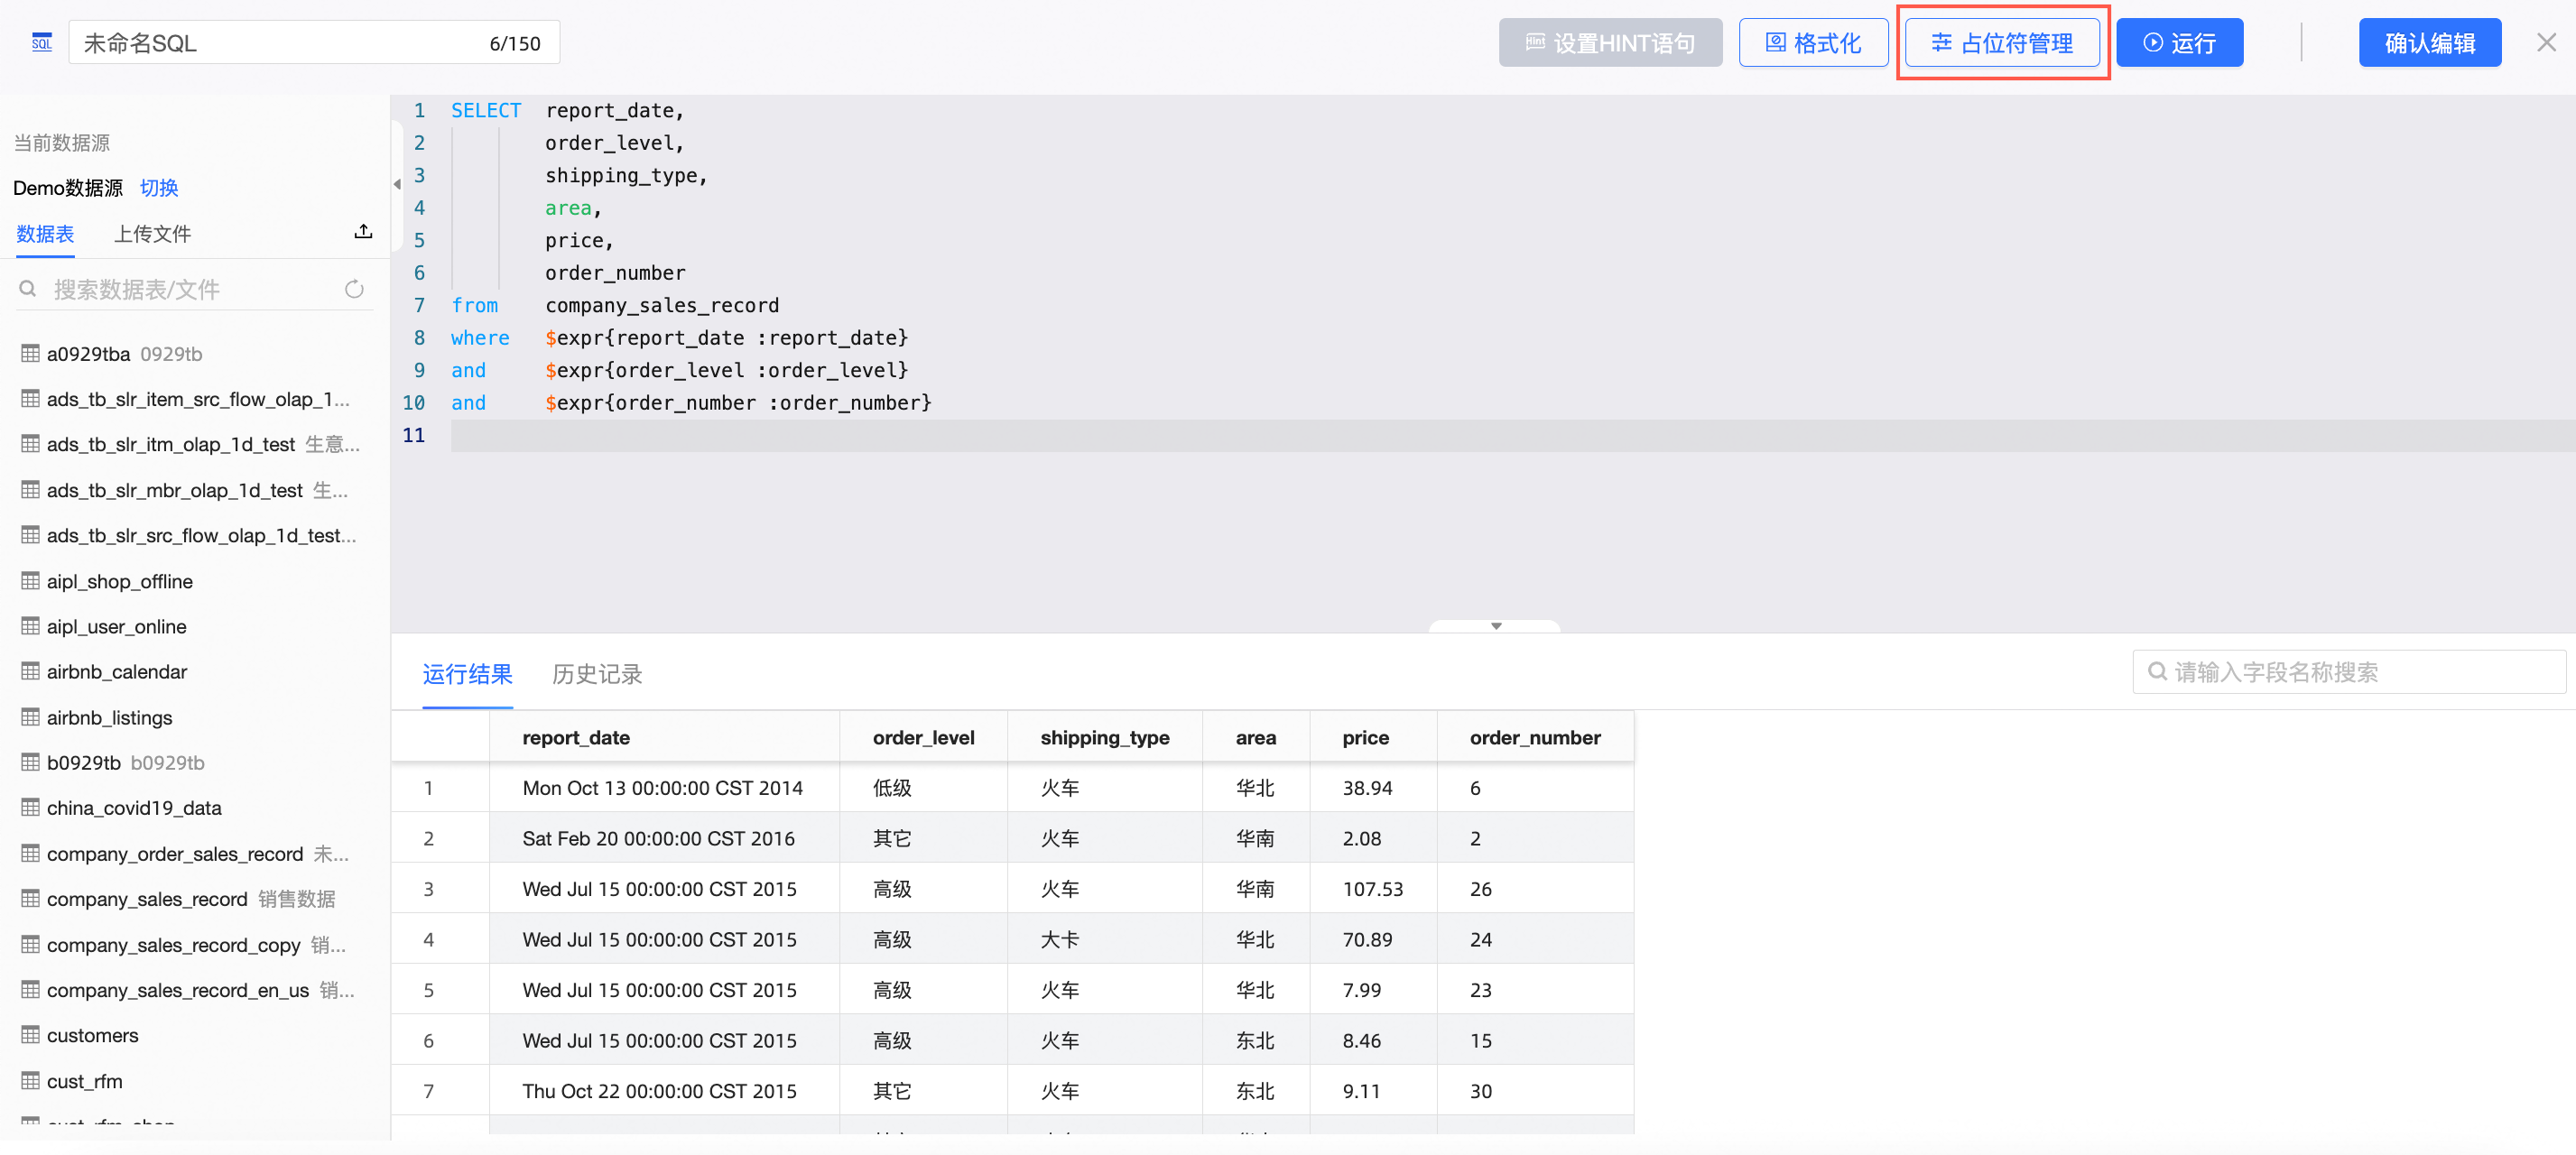Click editor line 7 company_sales_record
This screenshot has width=2576, height=1155.
pyautogui.click(x=662, y=305)
